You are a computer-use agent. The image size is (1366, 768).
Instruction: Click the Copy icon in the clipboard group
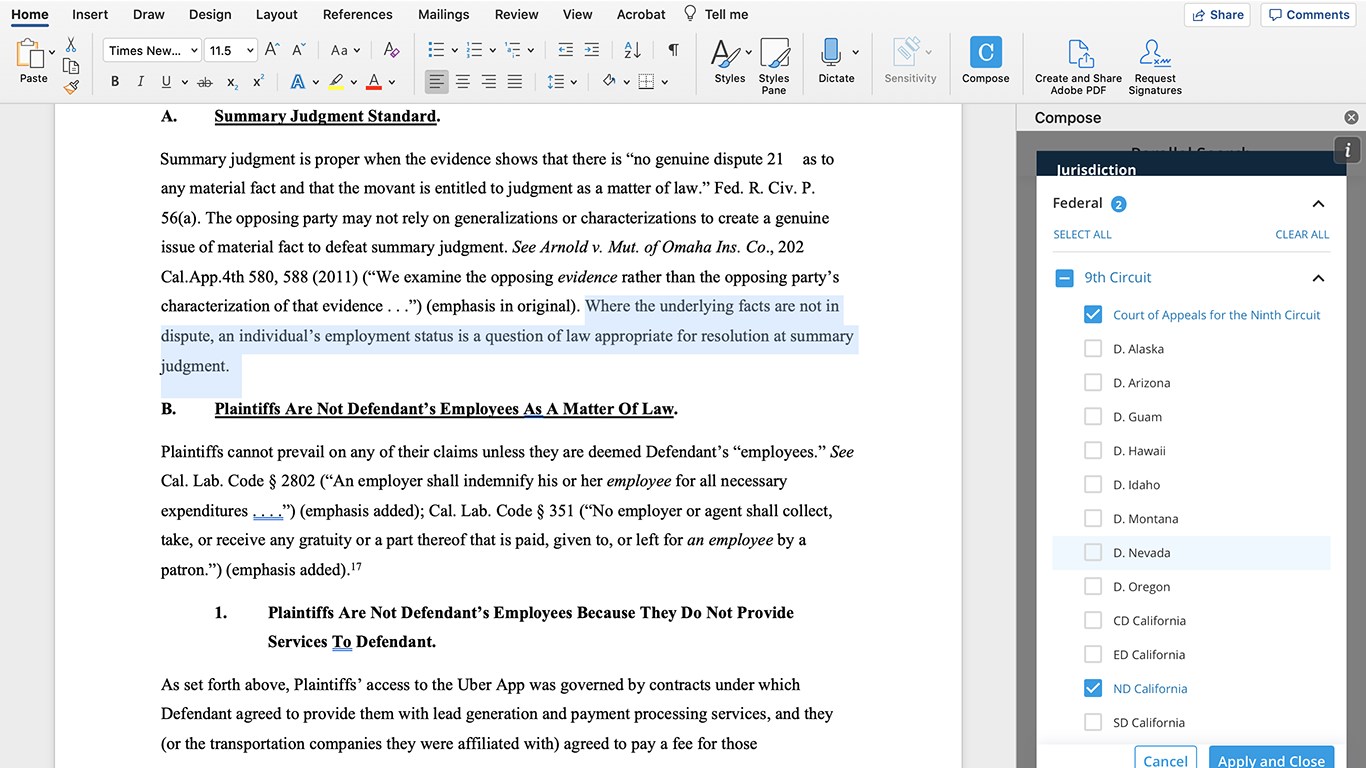(71, 66)
